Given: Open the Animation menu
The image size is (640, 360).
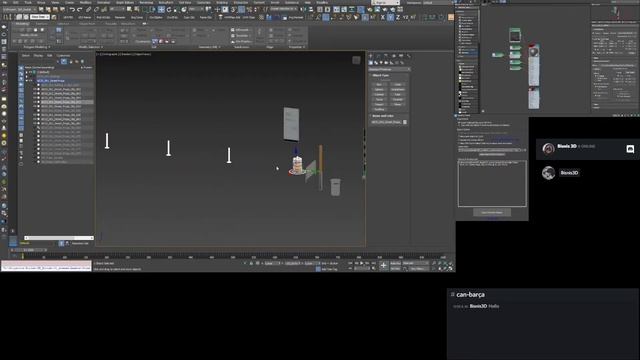Looking at the screenshot, I should pyautogui.click(x=104, y=2).
